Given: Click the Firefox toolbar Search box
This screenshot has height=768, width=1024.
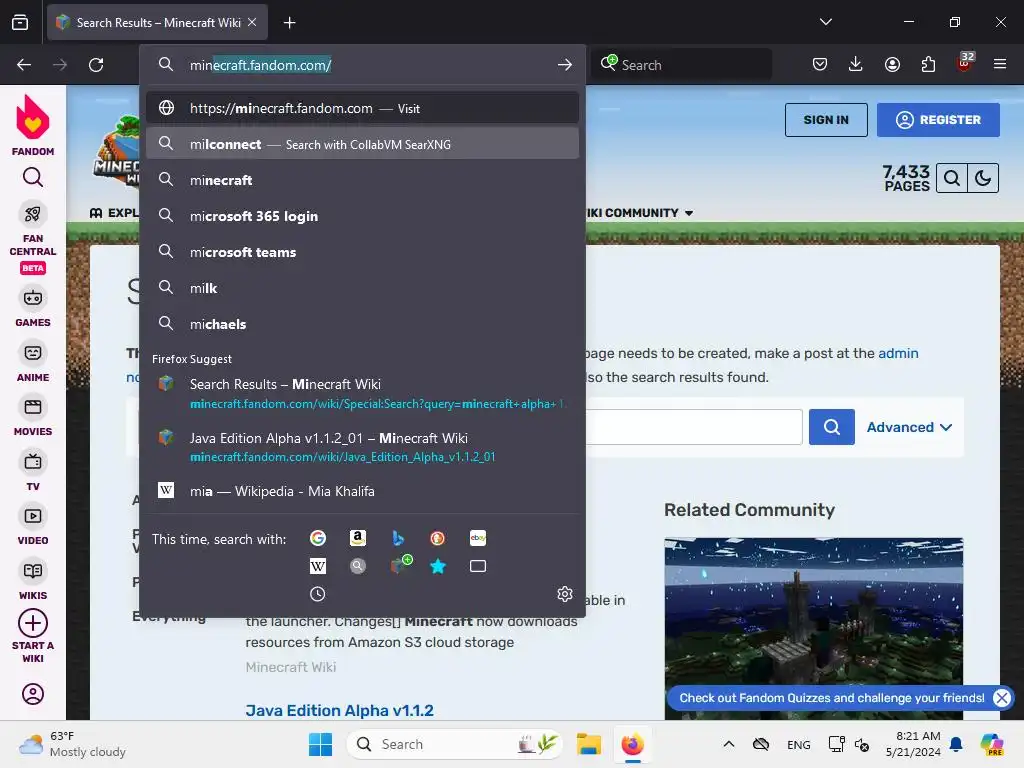Looking at the screenshot, I should [x=681, y=65].
